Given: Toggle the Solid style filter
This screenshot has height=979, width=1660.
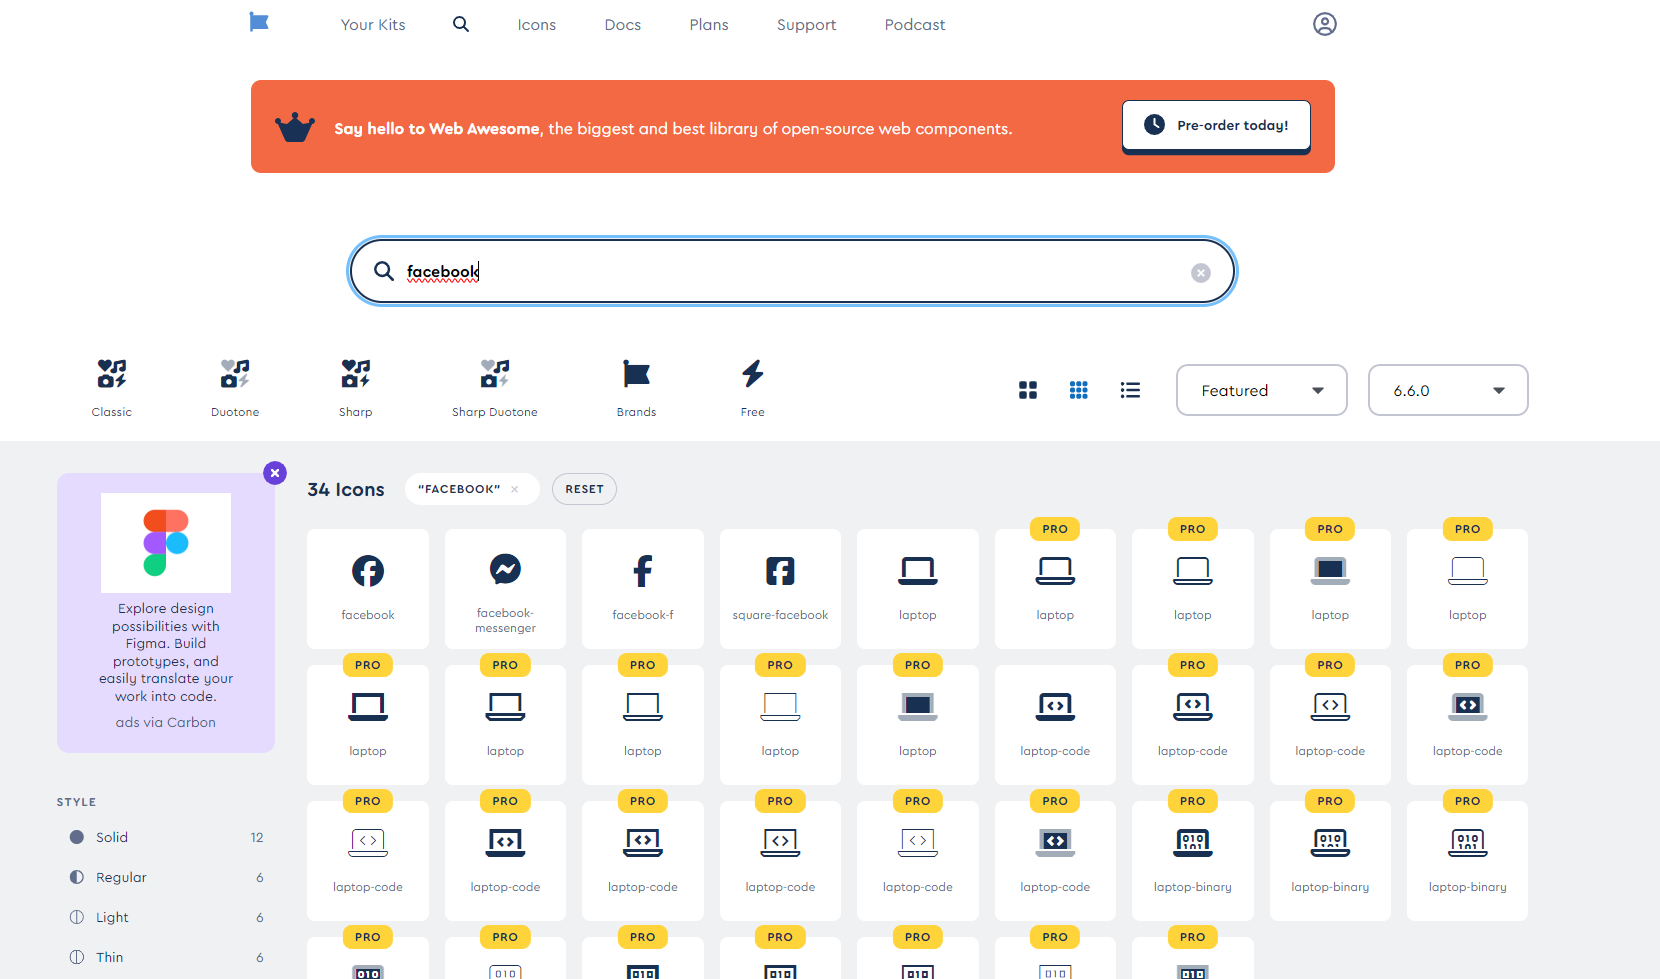Looking at the screenshot, I should (x=166, y=837).
